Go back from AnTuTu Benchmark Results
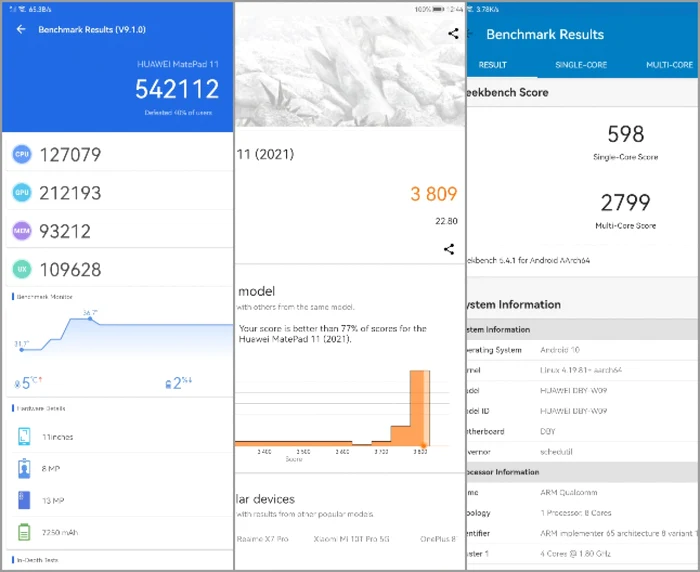 click(21, 29)
